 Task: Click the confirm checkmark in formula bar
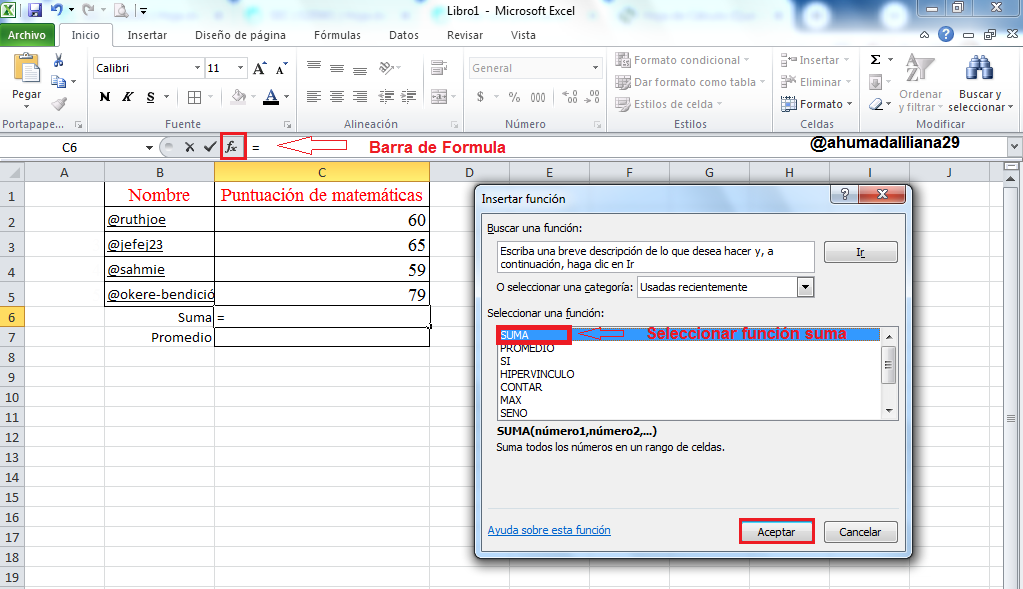[209, 147]
